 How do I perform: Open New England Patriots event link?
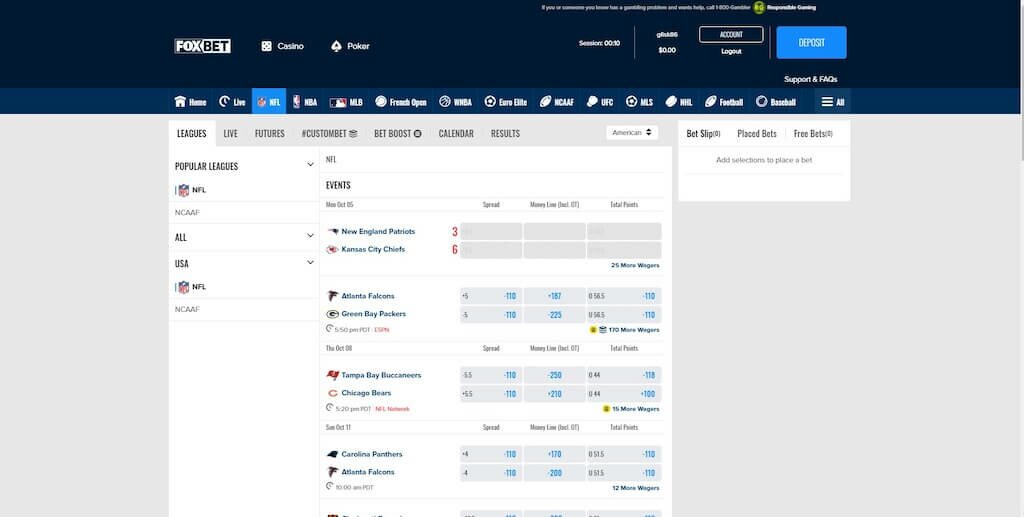coord(377,231)
